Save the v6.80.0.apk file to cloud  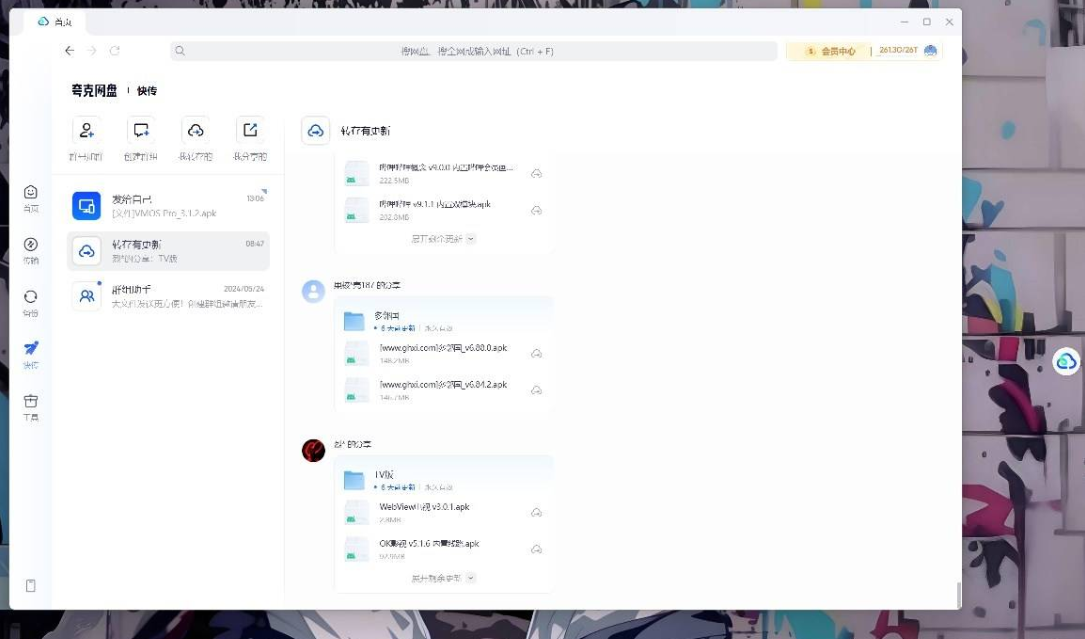click(x=536, y=354)
